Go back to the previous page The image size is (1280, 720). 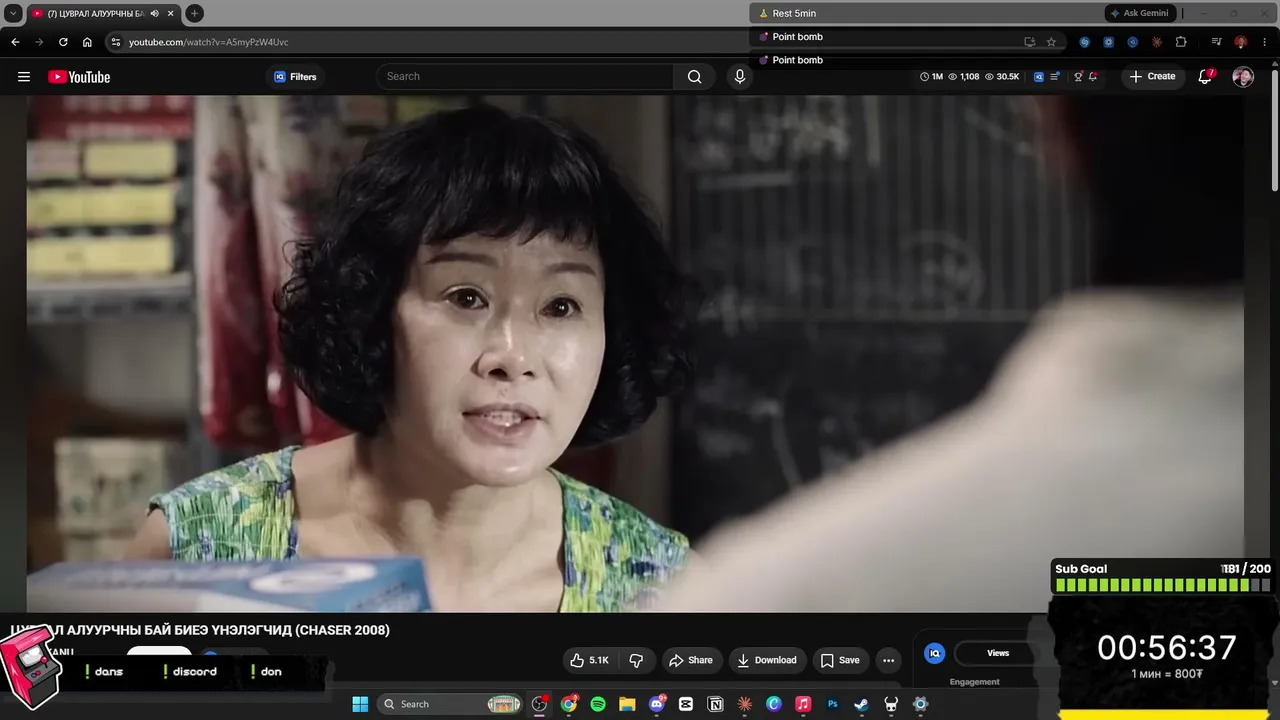tap(15, 42)
